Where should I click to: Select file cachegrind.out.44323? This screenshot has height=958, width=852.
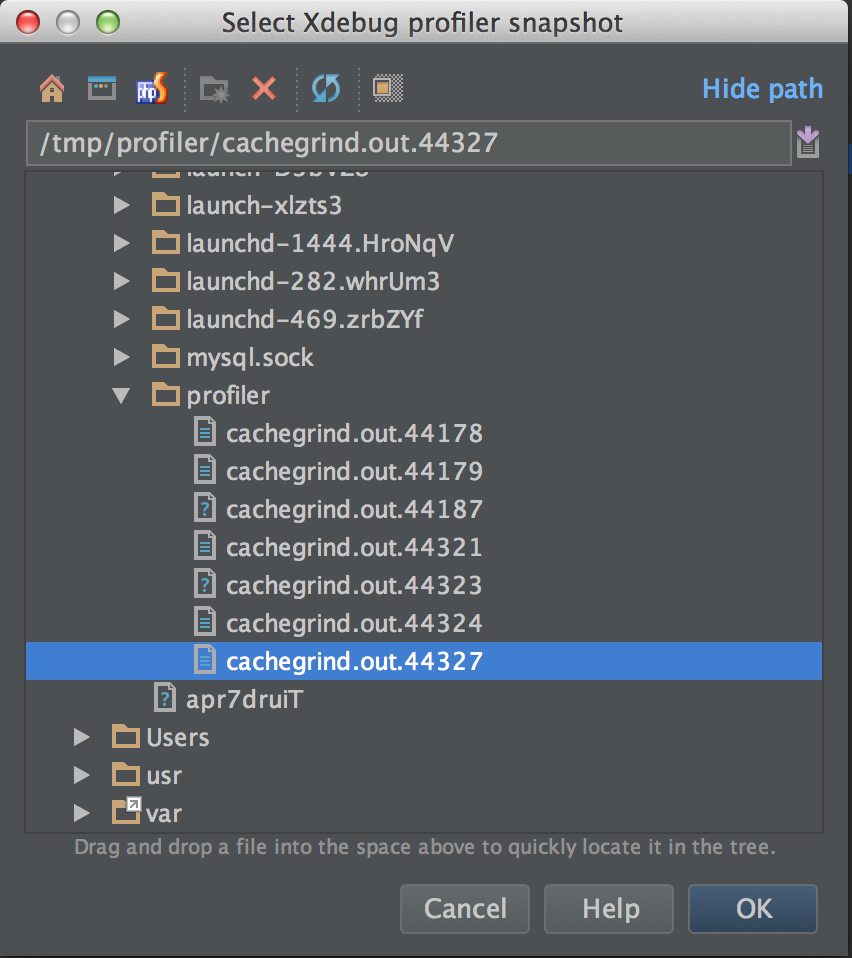tap(354, 585)
